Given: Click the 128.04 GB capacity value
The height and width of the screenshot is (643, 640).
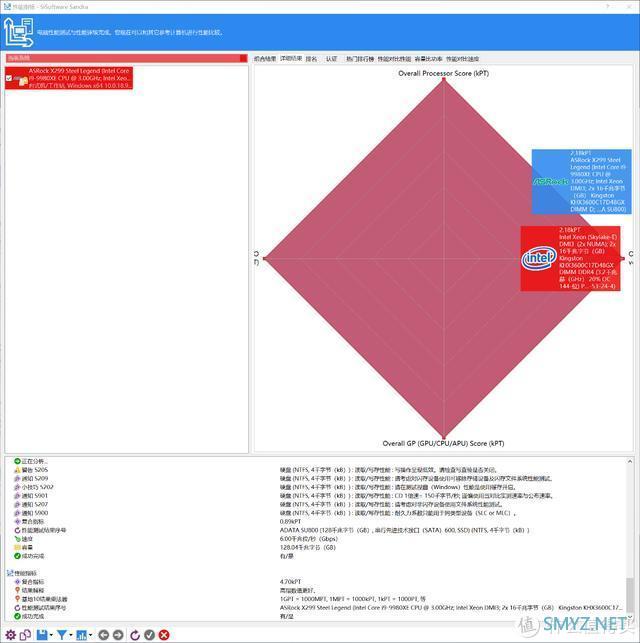Looking at the screenshot, I should (x=307, y=547).
